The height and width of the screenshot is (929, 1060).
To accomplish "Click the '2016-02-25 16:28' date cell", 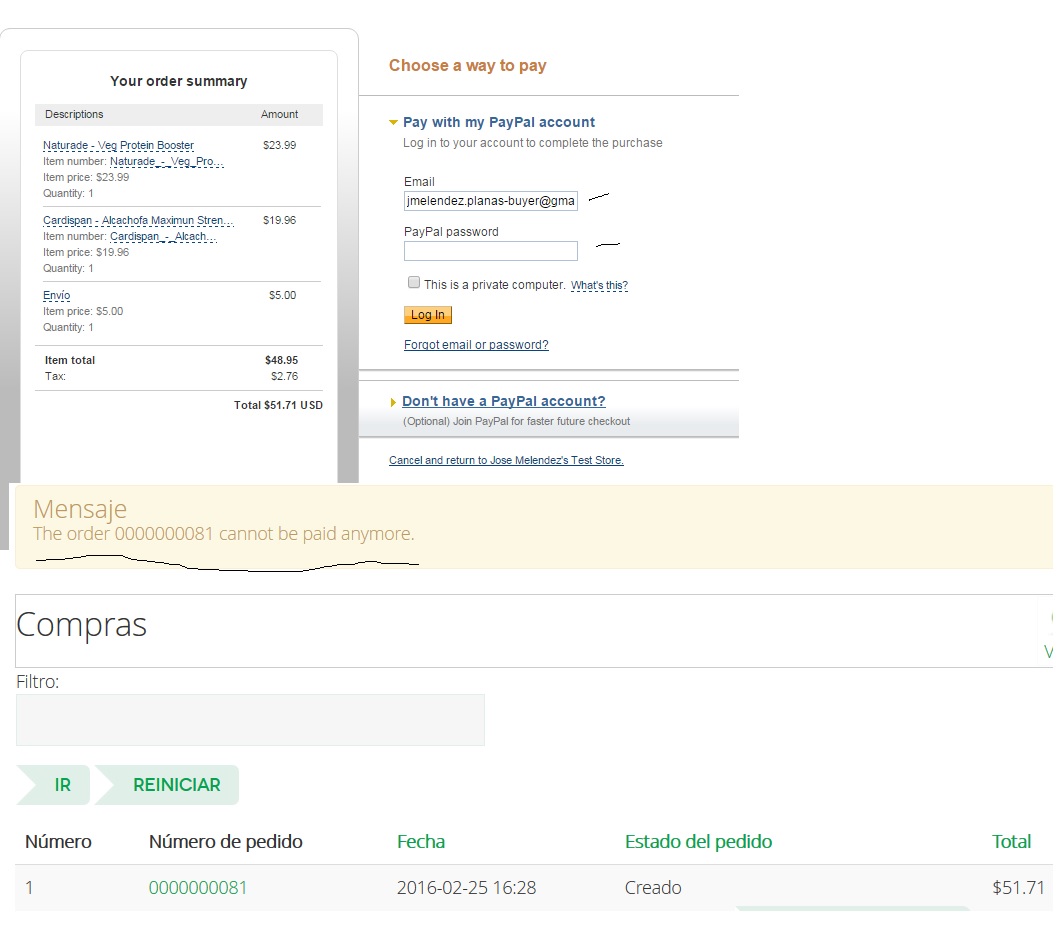I will coord(466,887).
